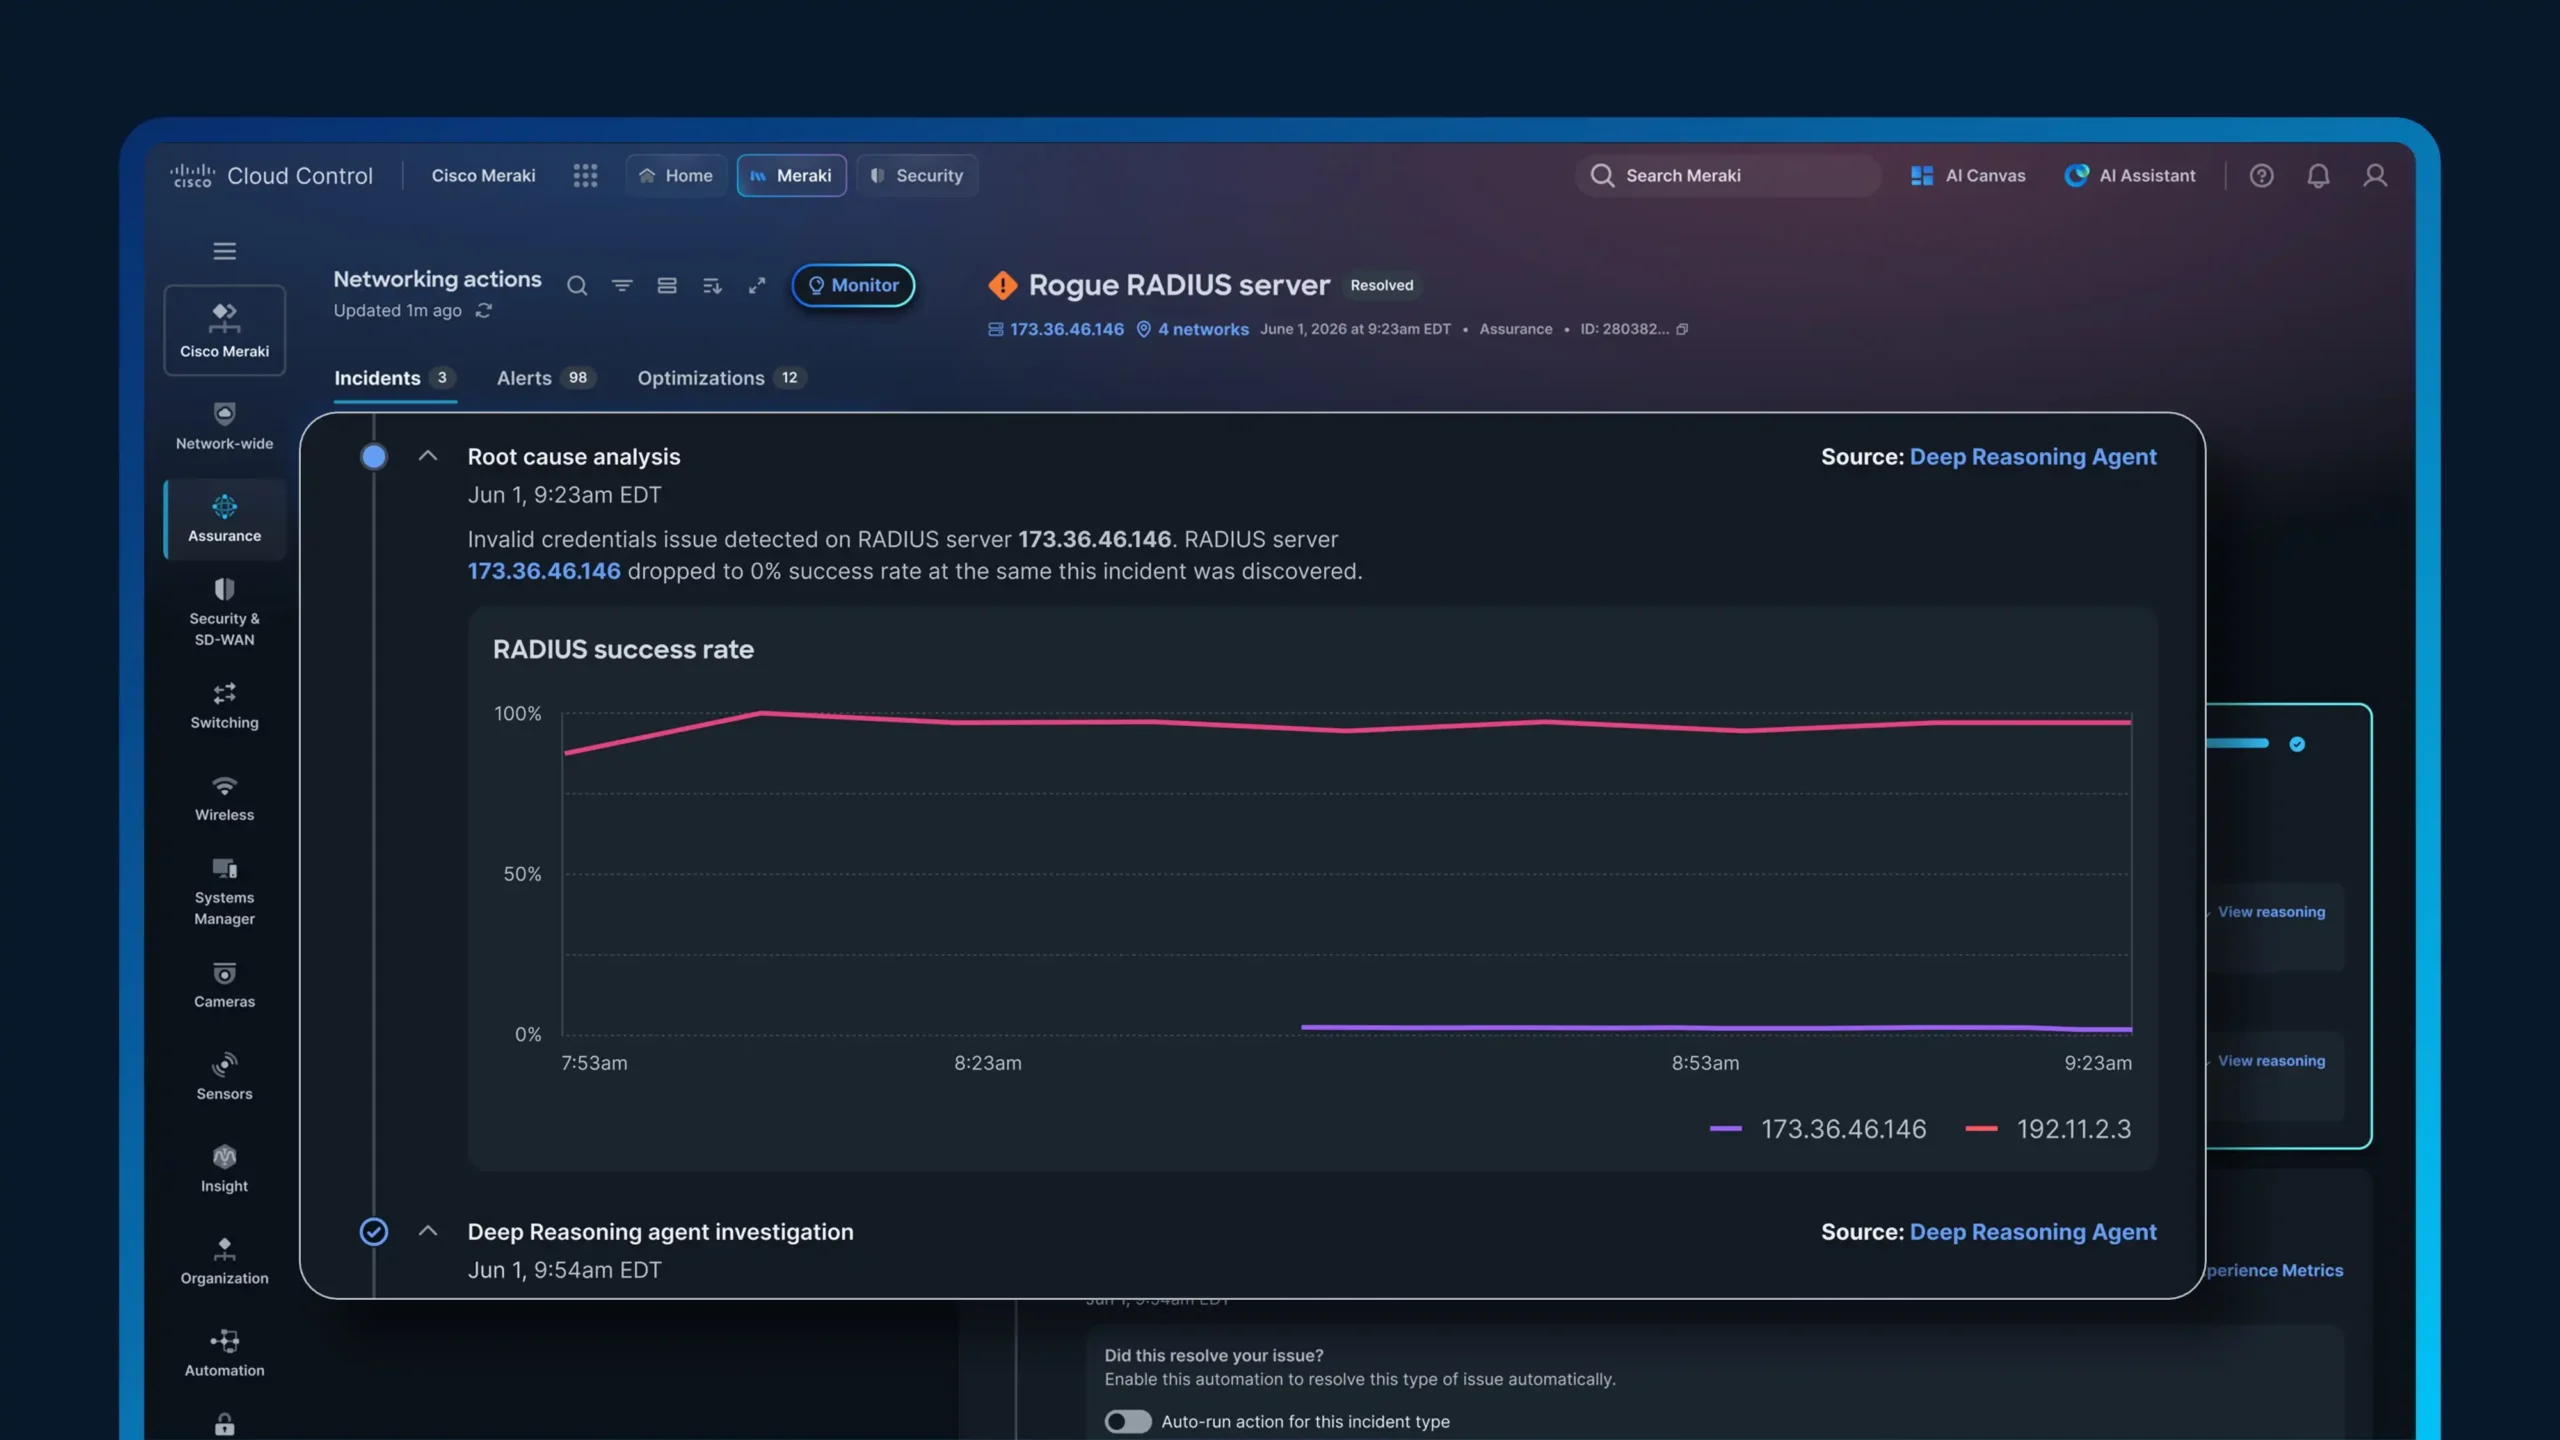Toggle purple 173.36.46.146 legend entry
Screen dimensions: 2560x1440
pos(1818,1129)
